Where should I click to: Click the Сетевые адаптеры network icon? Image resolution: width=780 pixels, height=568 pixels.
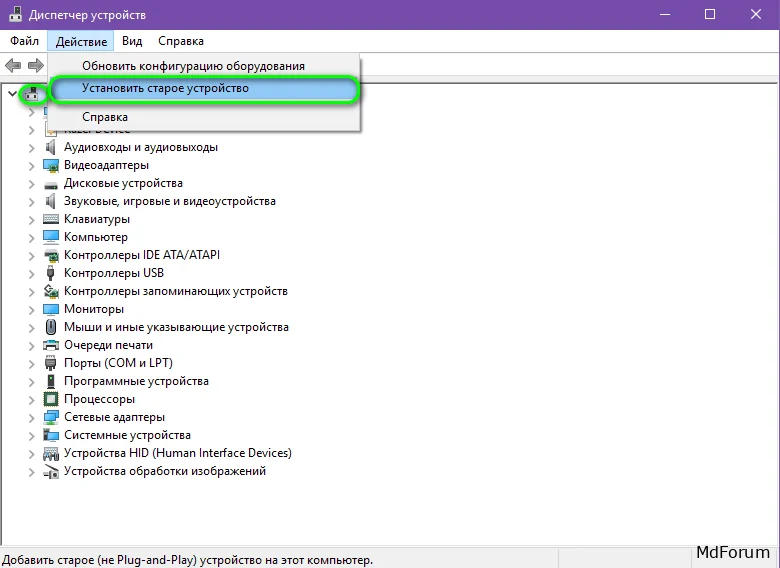pyautogui.click(x=51, y=417)
